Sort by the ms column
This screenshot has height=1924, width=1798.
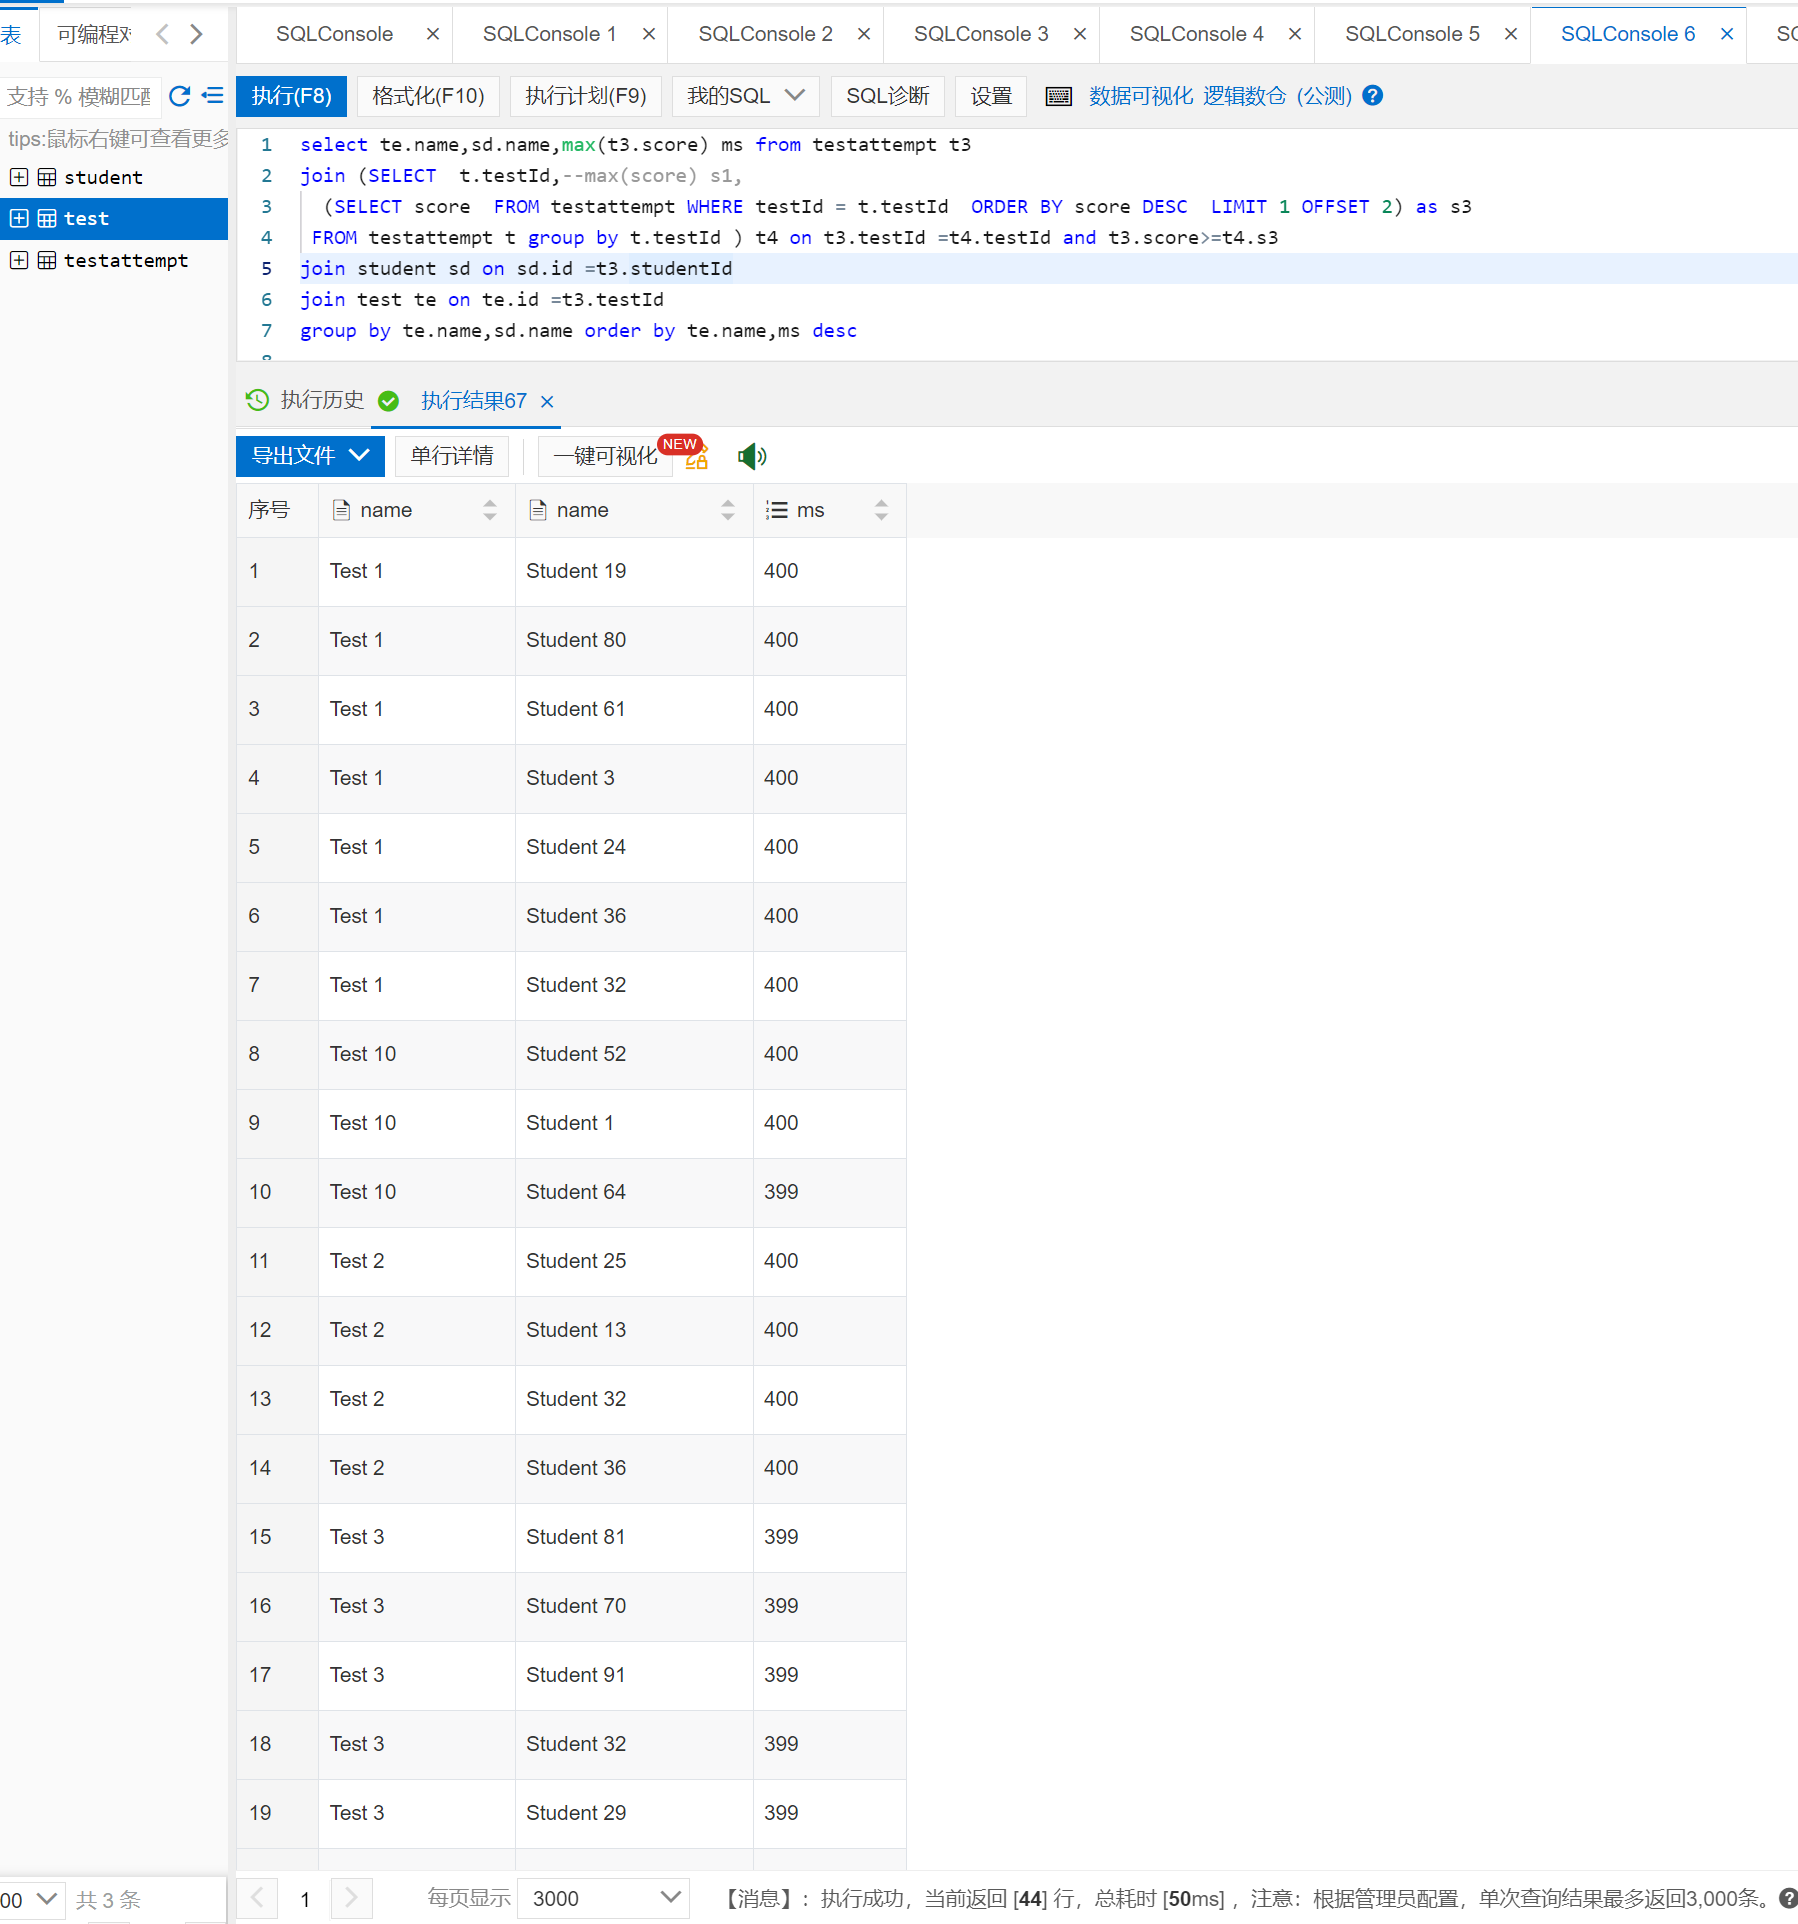[881, 510]
